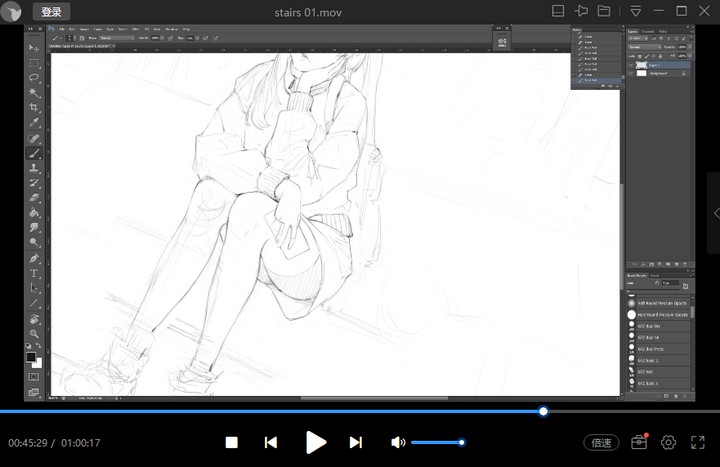Toggle Quick Mask mode icon
The height and width of the screenshot is (467, 720).
click(x=34, y=377)
